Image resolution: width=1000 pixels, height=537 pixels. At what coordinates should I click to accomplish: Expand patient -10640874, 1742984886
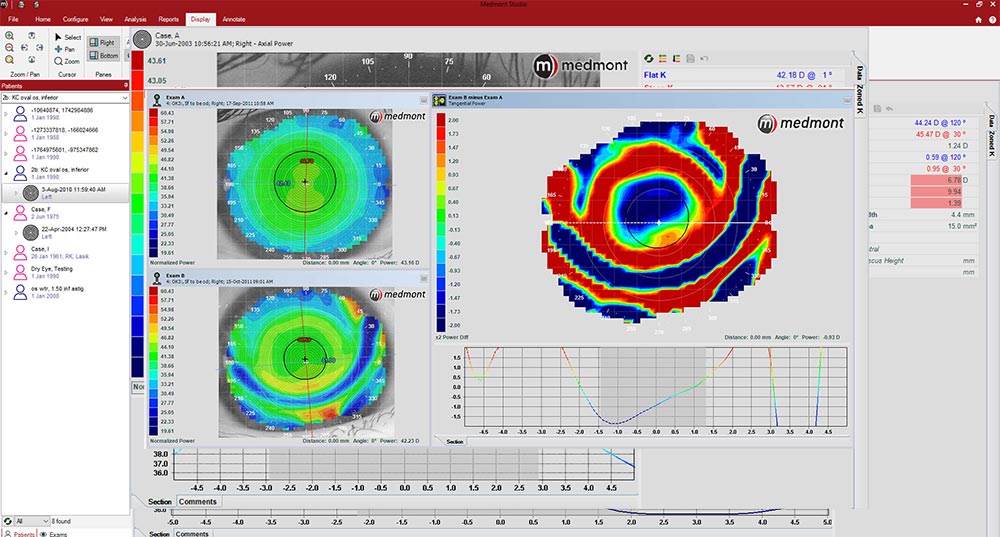(x=6, y=114)
